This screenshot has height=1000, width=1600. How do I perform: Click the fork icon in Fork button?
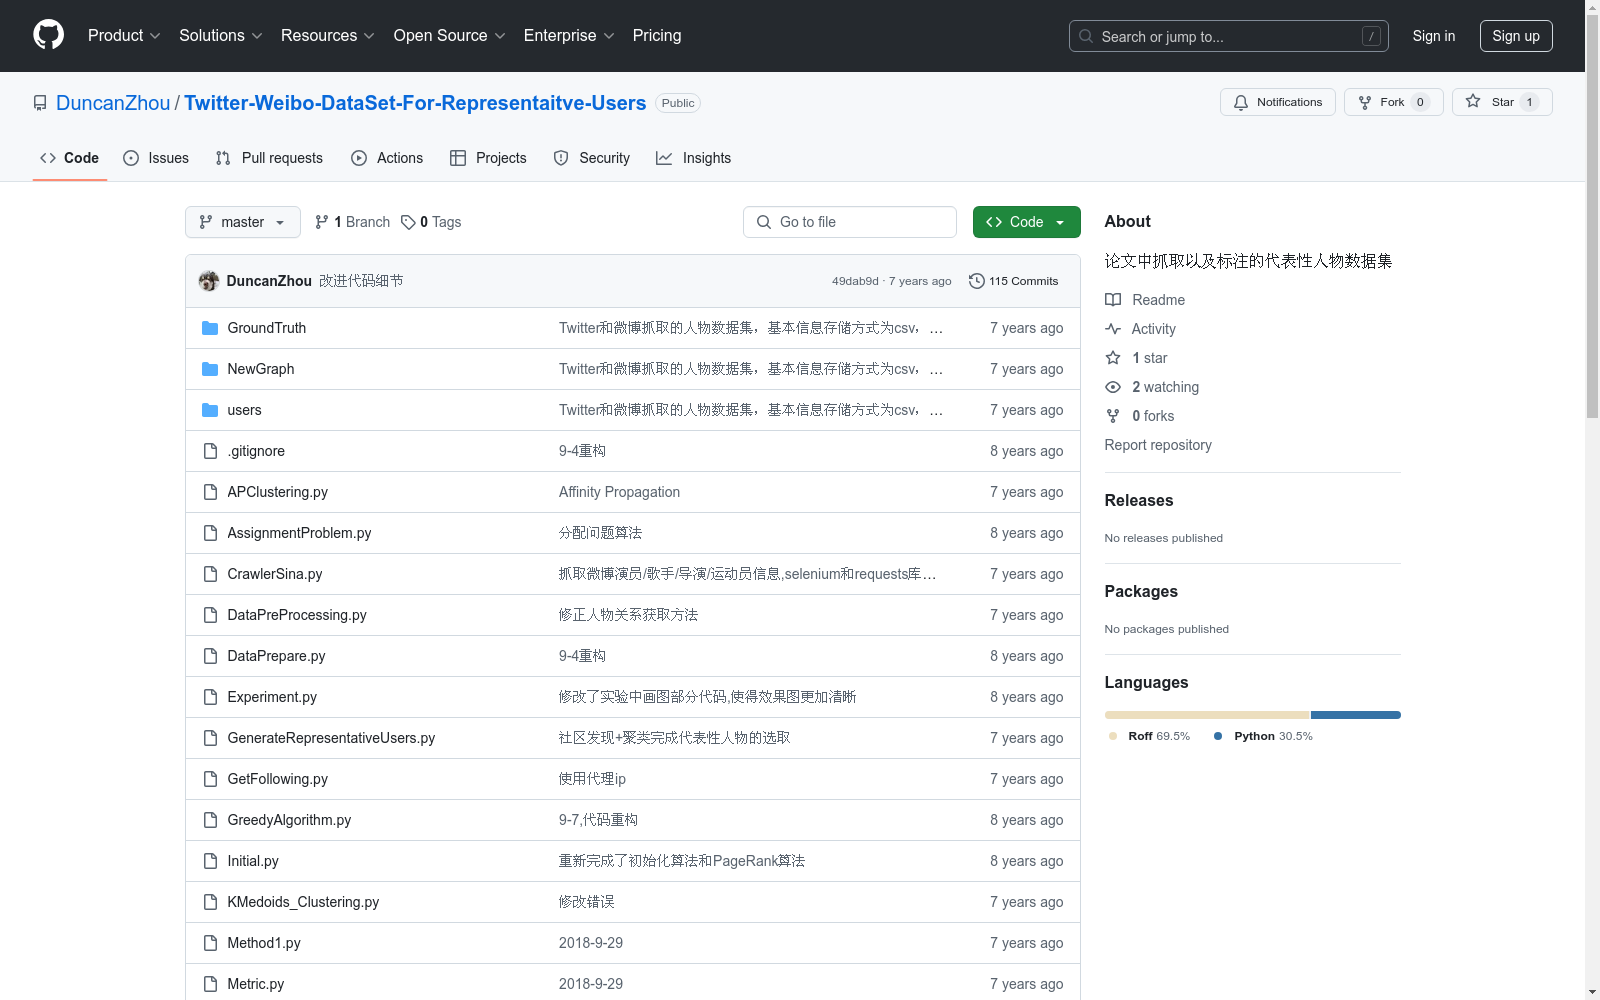[1365, 102]
